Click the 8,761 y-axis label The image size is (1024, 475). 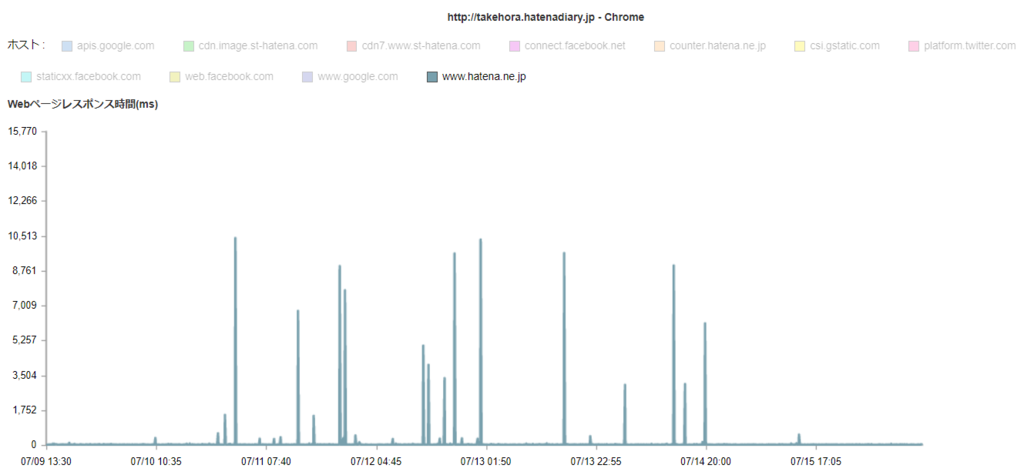coord(24,271)
